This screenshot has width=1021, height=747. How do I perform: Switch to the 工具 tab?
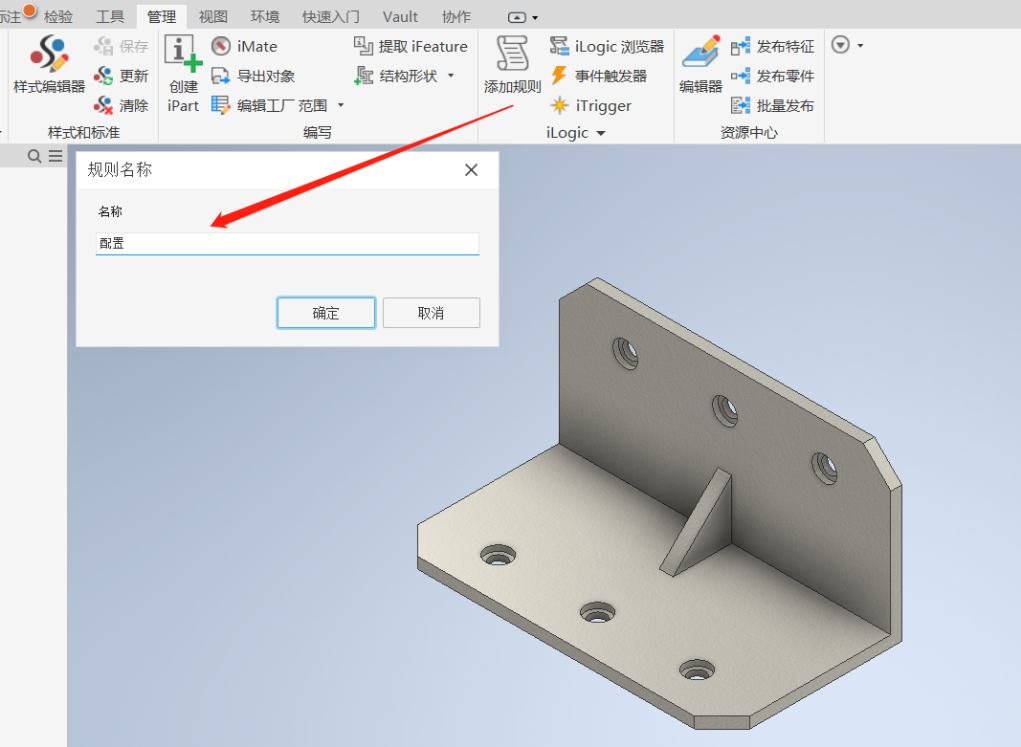pos(109,16)
